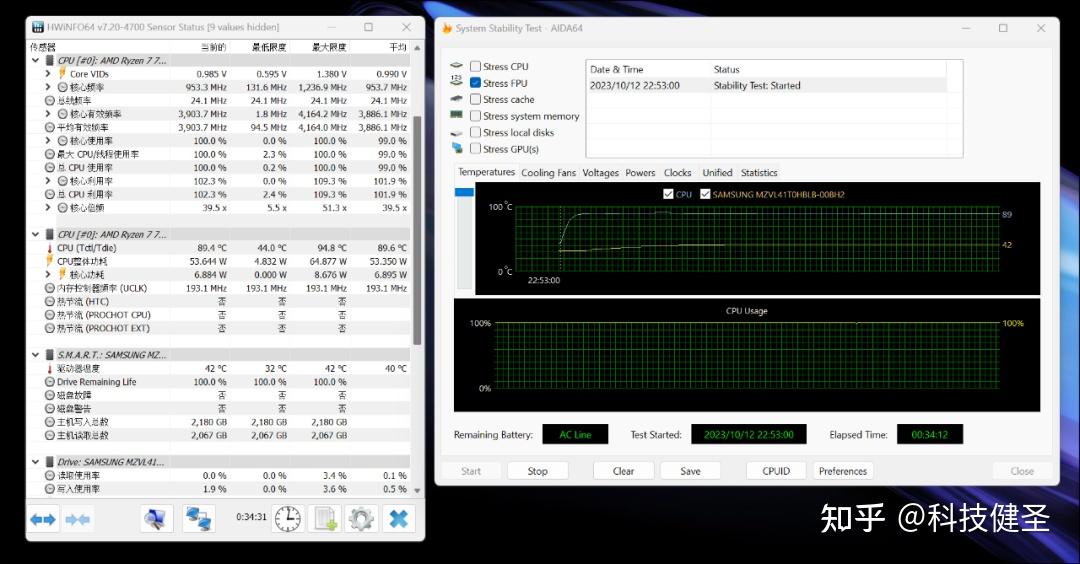This screenshot has width=1080, height=564.
Task: Click the AIDA64 flame icon in title bar
Action: [446, 28]
